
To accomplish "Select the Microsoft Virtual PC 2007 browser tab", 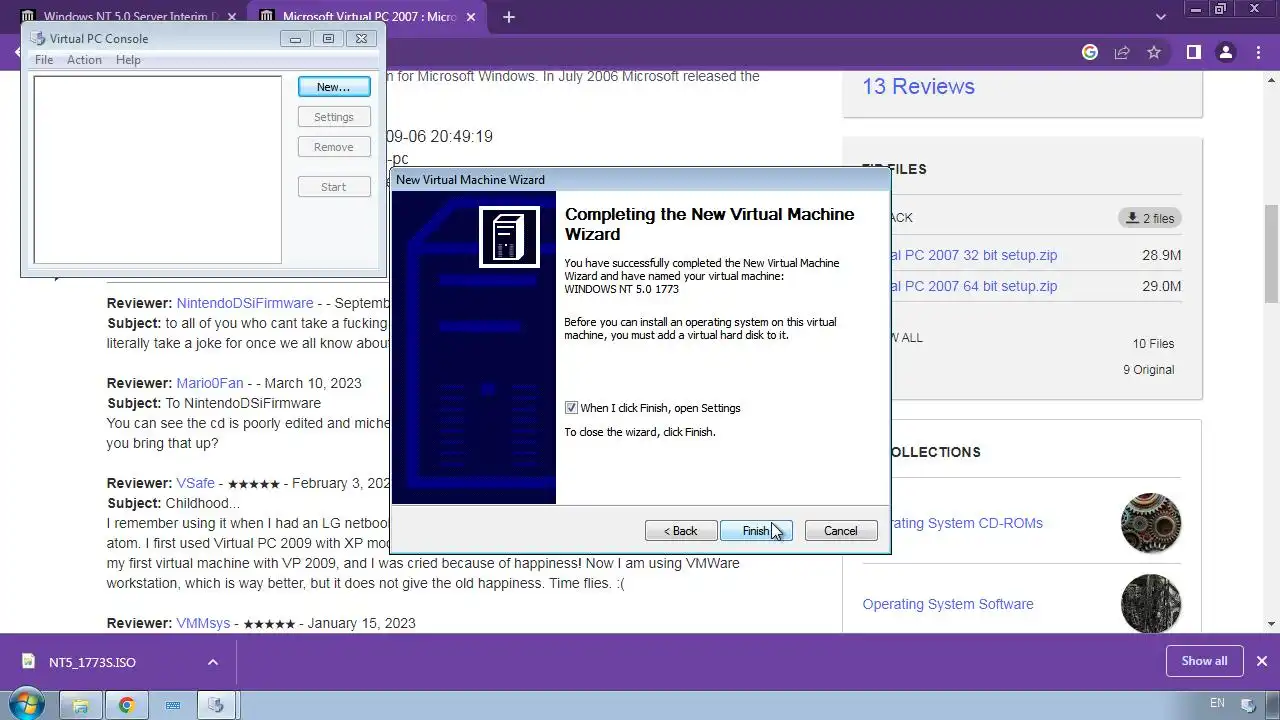I will 370,17.
